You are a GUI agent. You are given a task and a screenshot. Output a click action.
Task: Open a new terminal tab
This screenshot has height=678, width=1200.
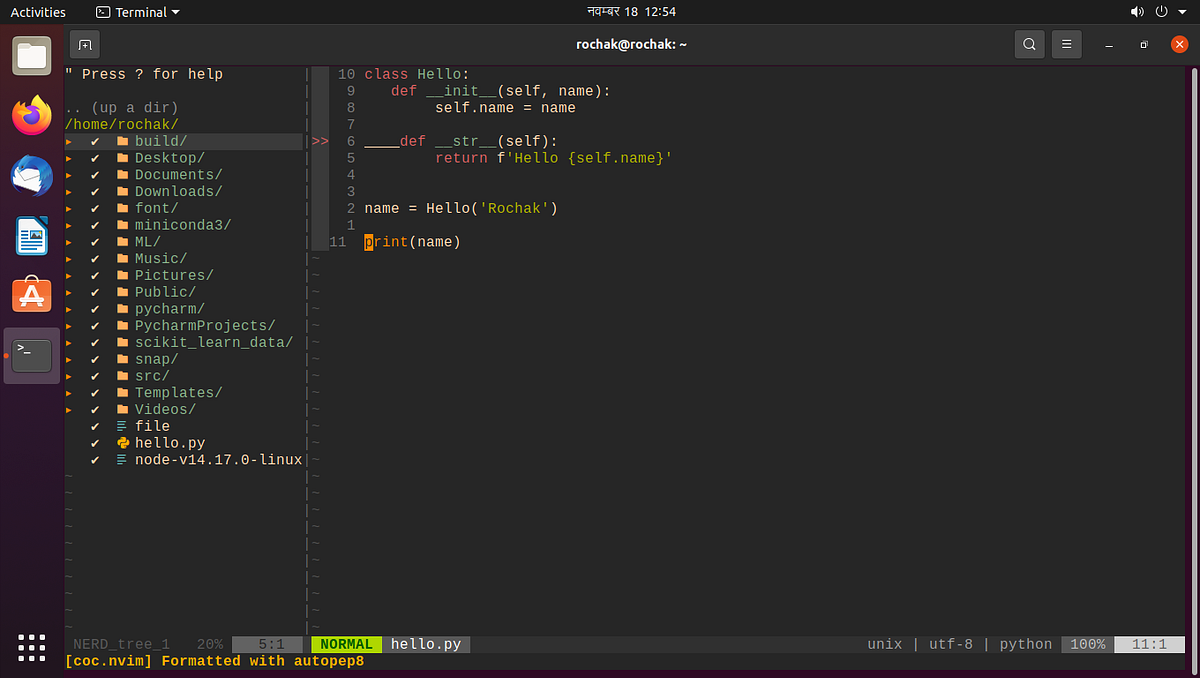(84, 44)
